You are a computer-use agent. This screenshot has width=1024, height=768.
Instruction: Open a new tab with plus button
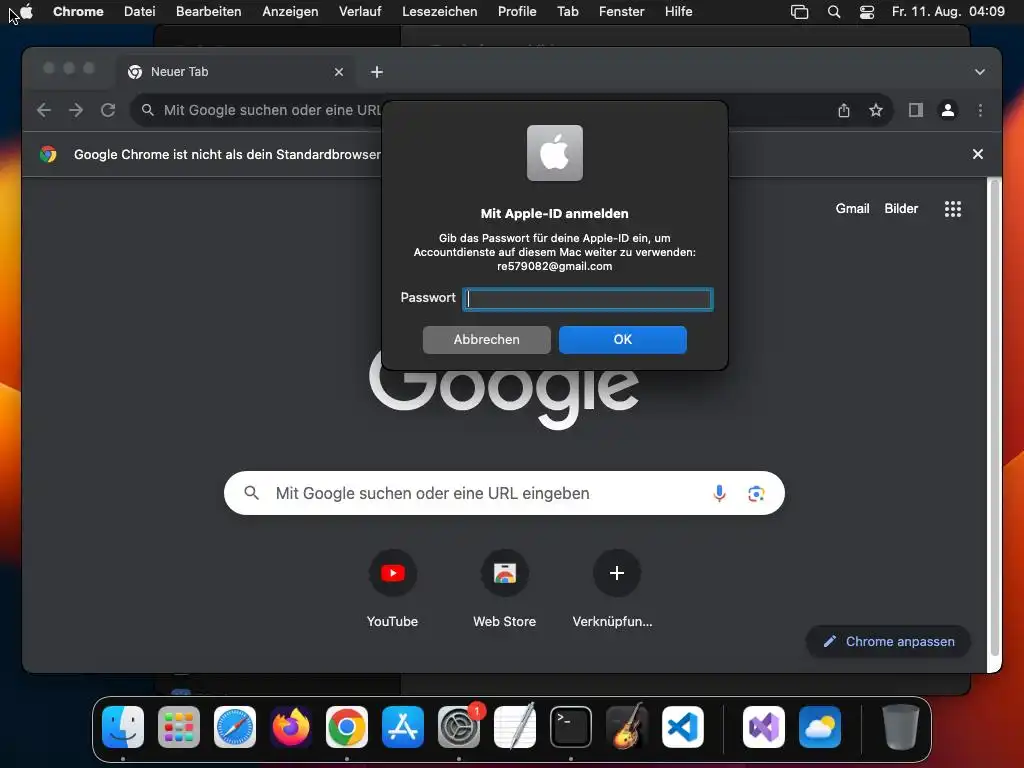point(377,72)
